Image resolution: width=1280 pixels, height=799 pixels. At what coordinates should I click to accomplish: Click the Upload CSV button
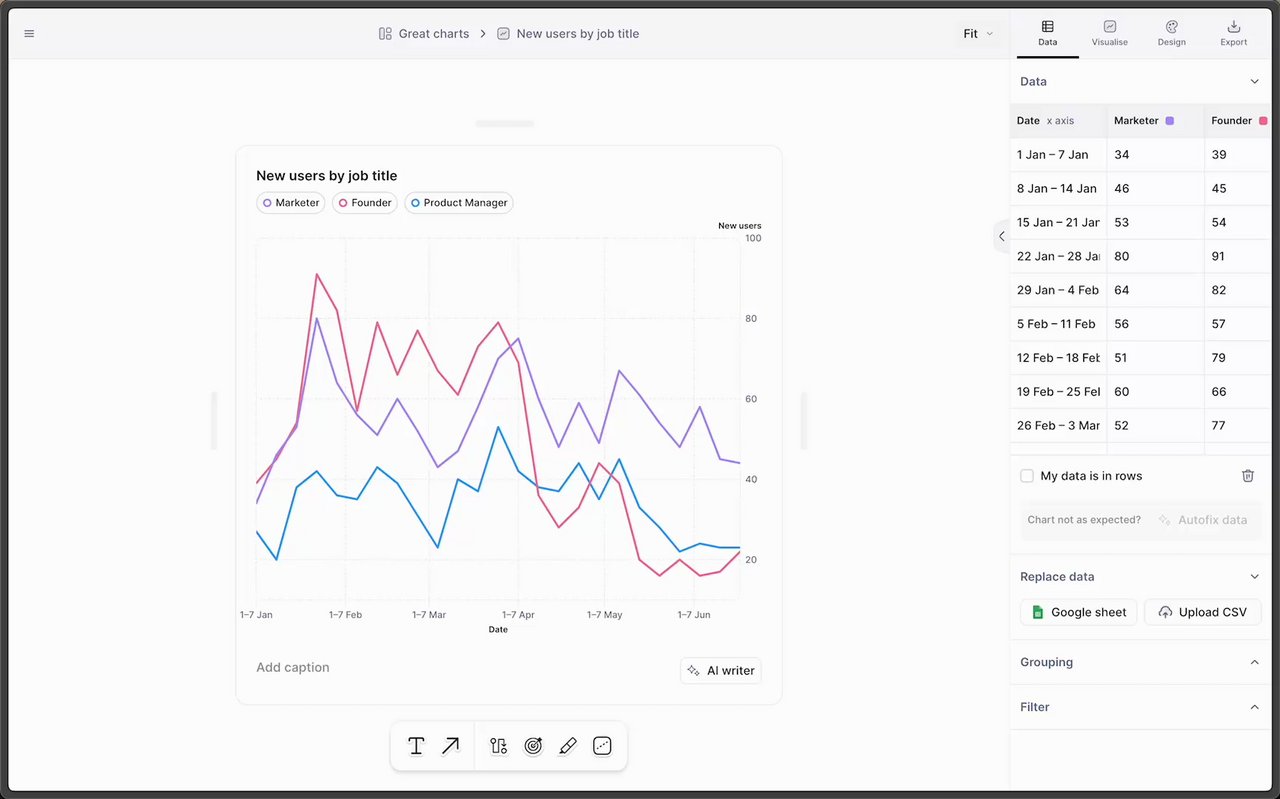click(1203, 612)
